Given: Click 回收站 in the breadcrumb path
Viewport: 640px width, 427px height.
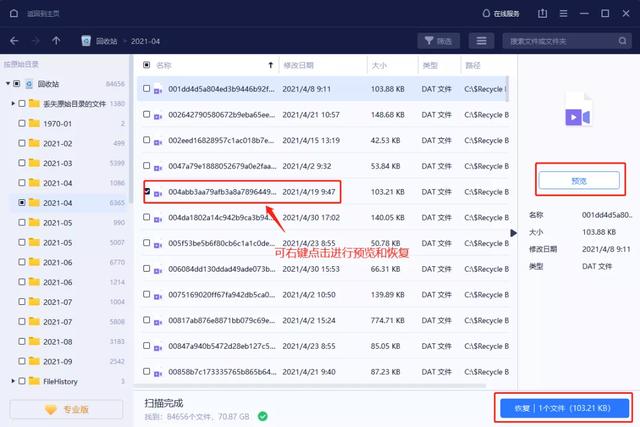Looking at the screenshot, I should pos(107,41).
